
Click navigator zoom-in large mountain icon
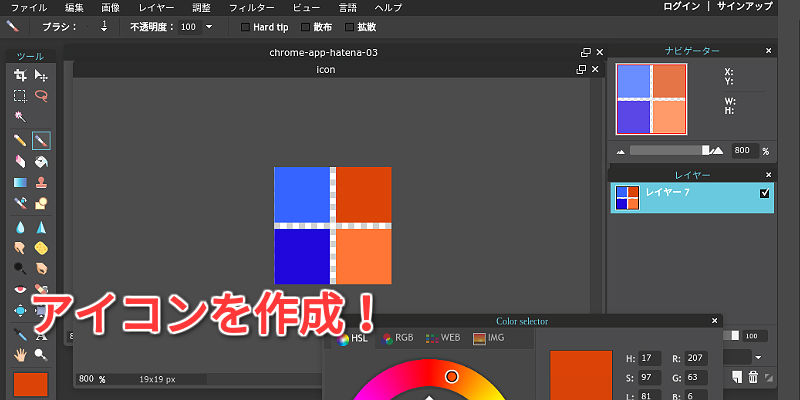tap(718, 151)
